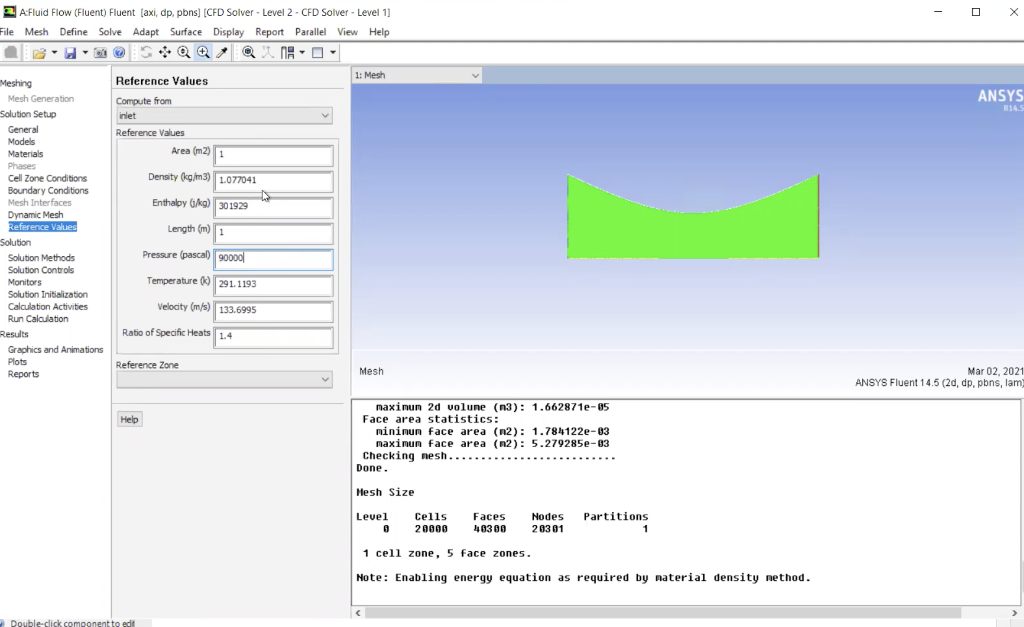Select Reference Values in the tree
The width and height of the screenshot is (1024, 627).
[x=42, y=227]
